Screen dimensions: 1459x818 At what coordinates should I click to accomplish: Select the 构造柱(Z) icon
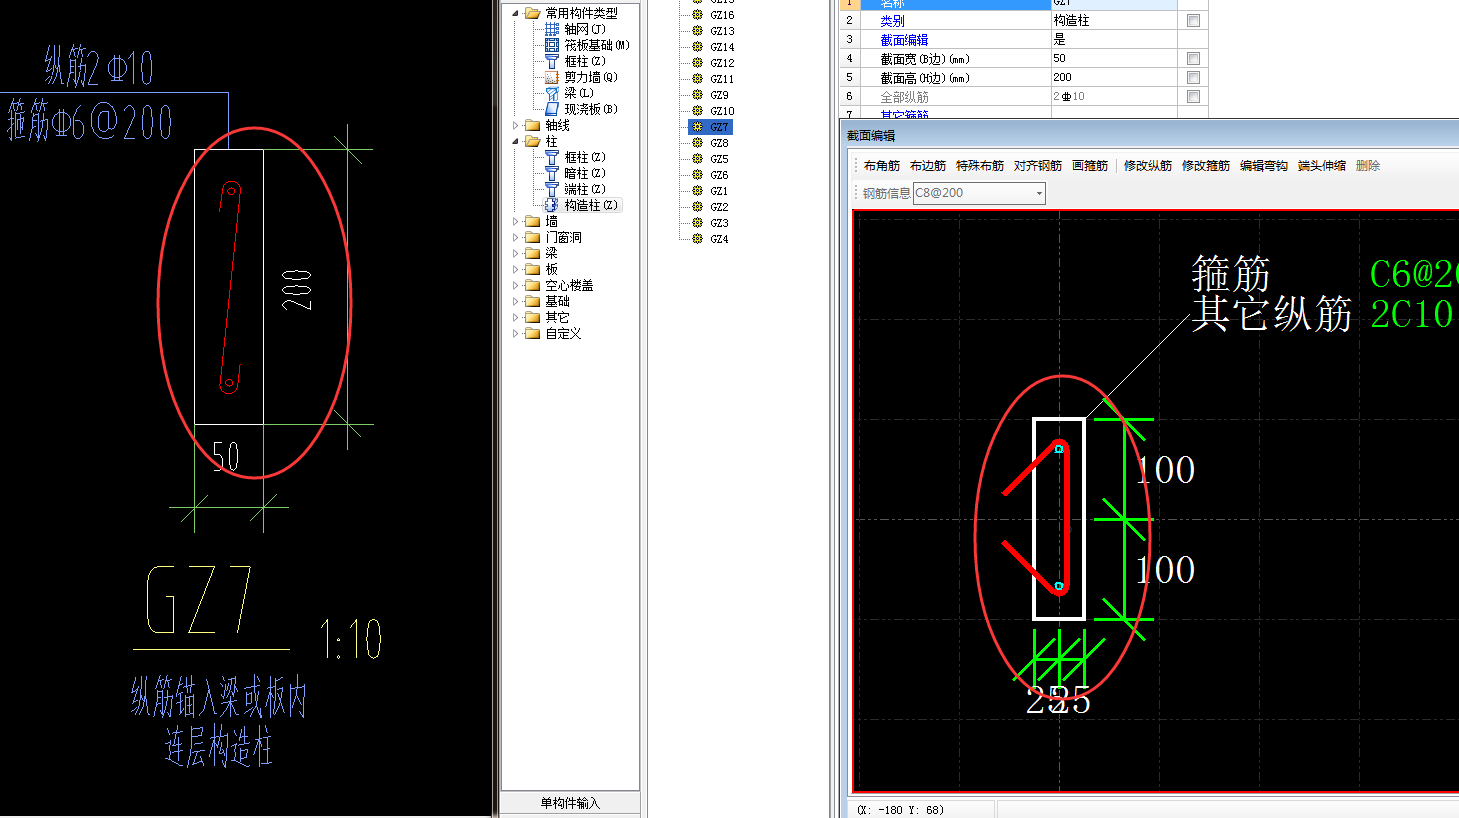click(551, 205)
